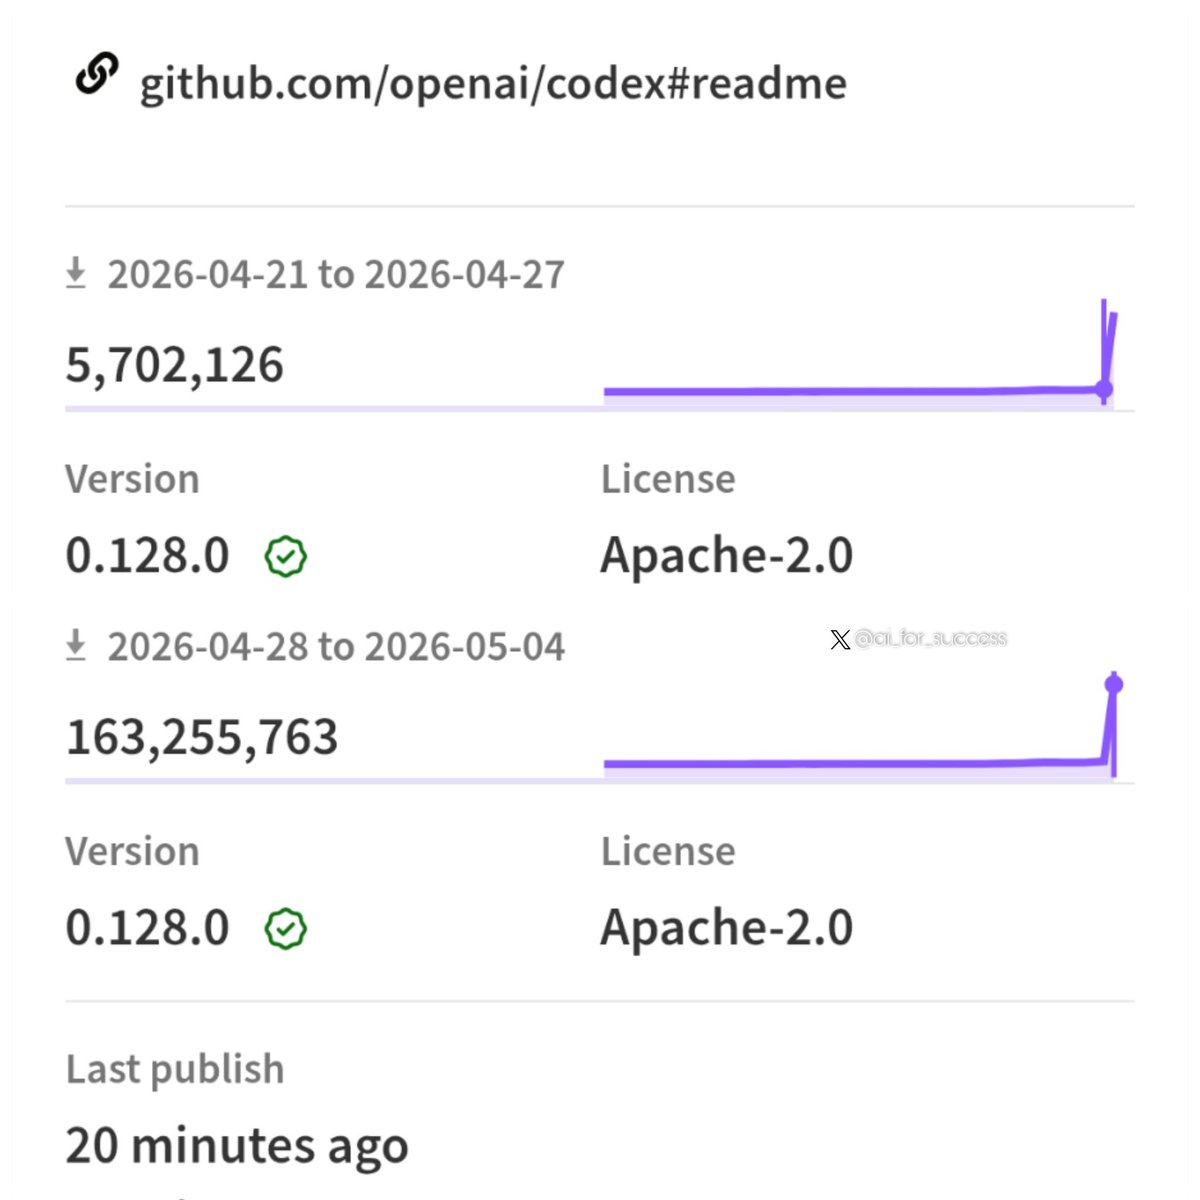Click the 2026-04-21 to 2026-04-27 date range
Screen dimensions: 1200x1200
[336, 274]
